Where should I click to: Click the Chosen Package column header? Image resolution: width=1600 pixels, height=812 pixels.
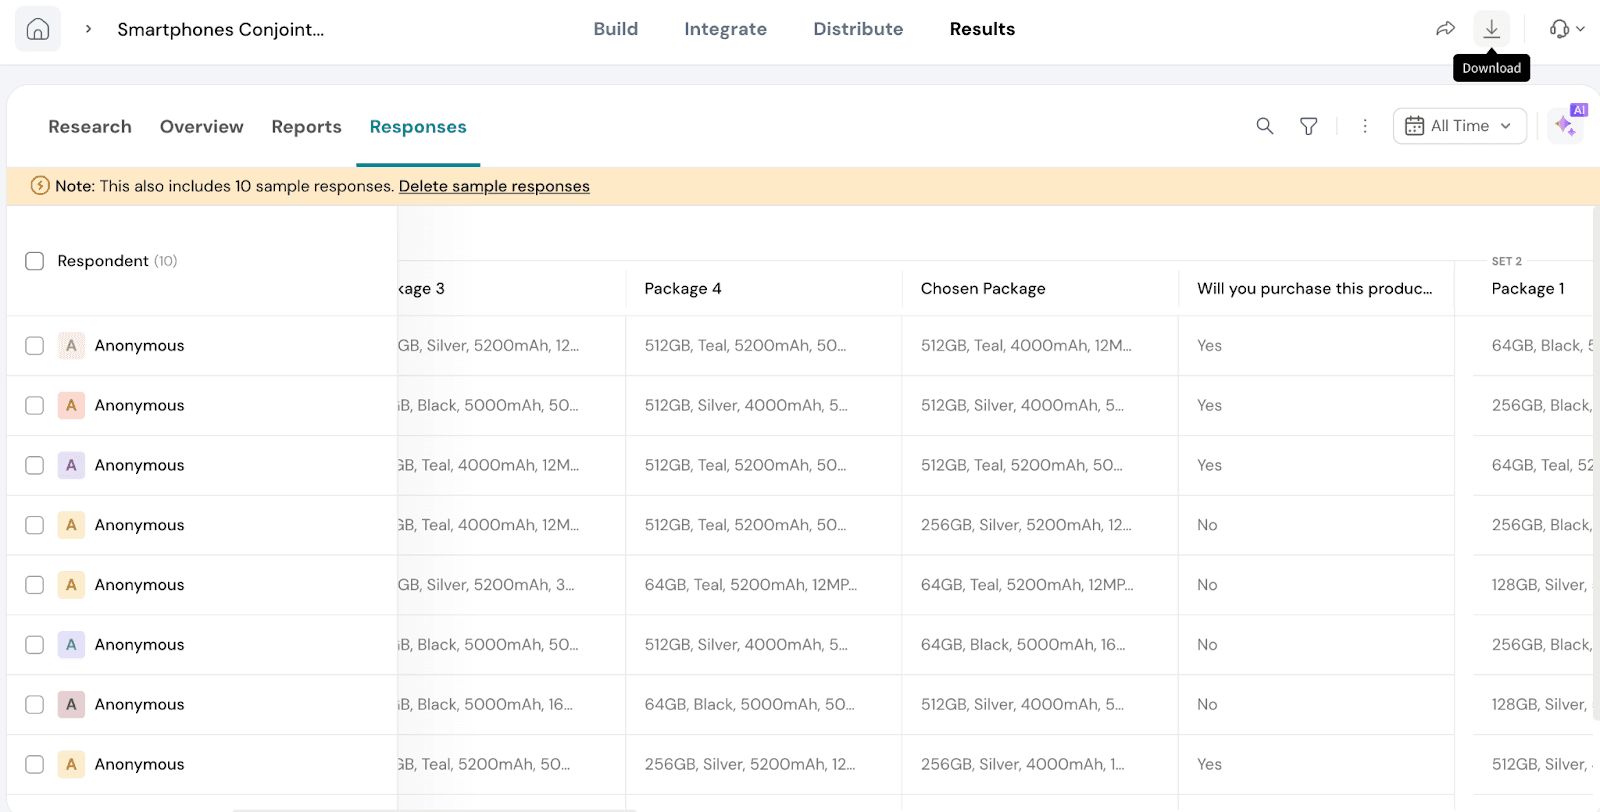click(x=983, y=289)
